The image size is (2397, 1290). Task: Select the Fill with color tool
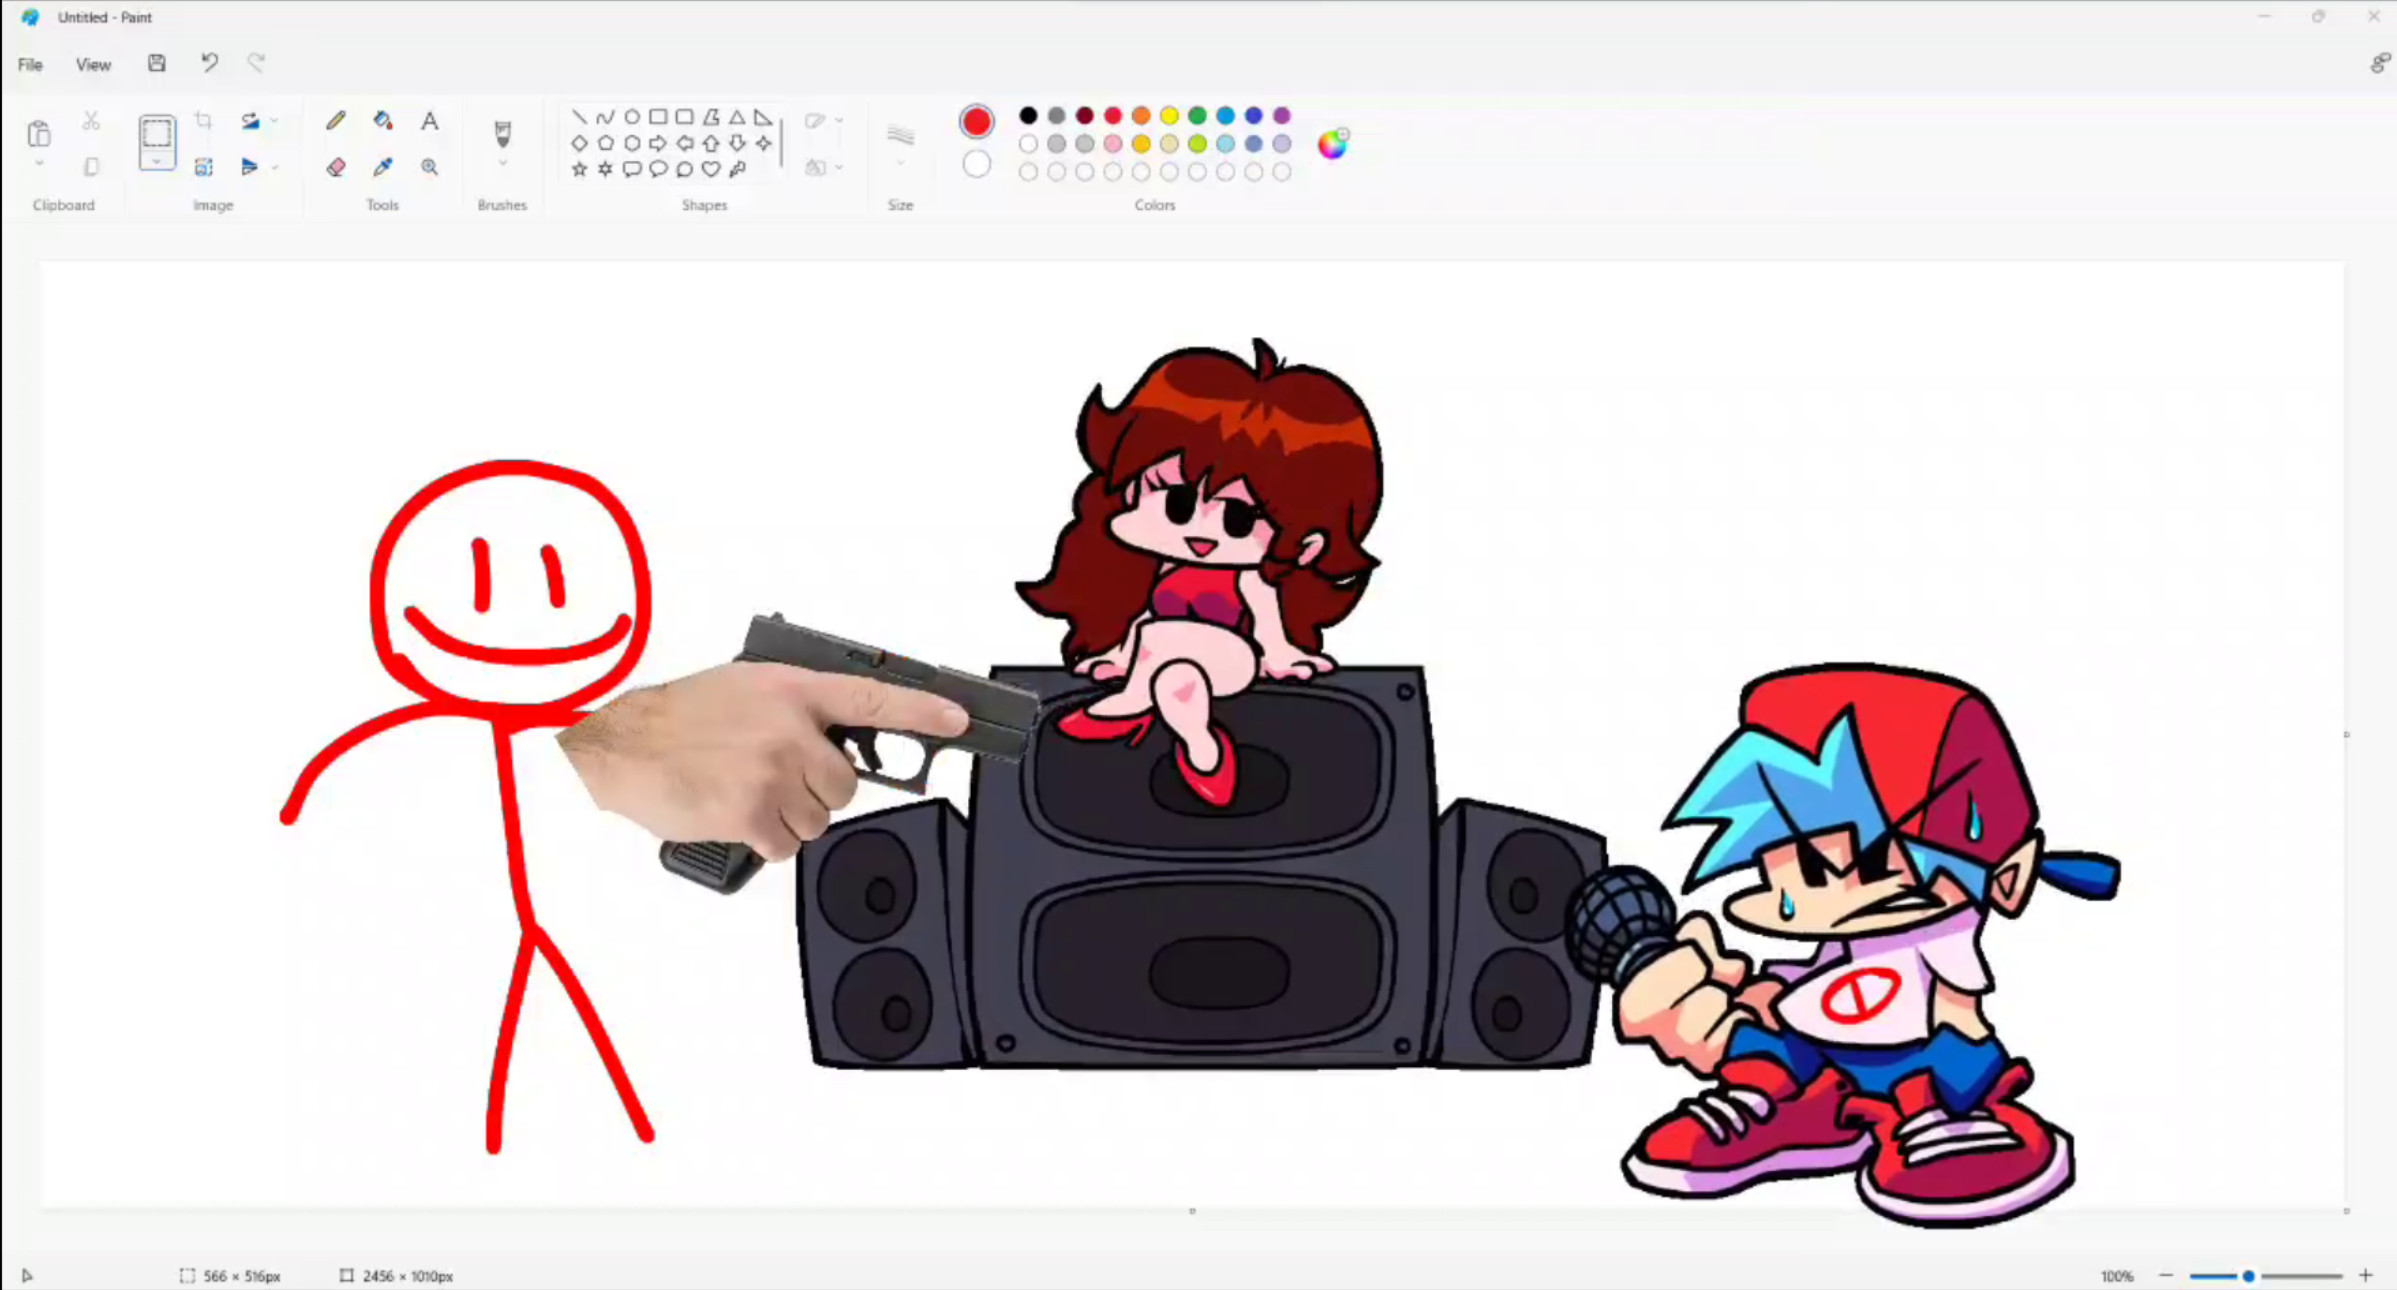click(382, 120)
